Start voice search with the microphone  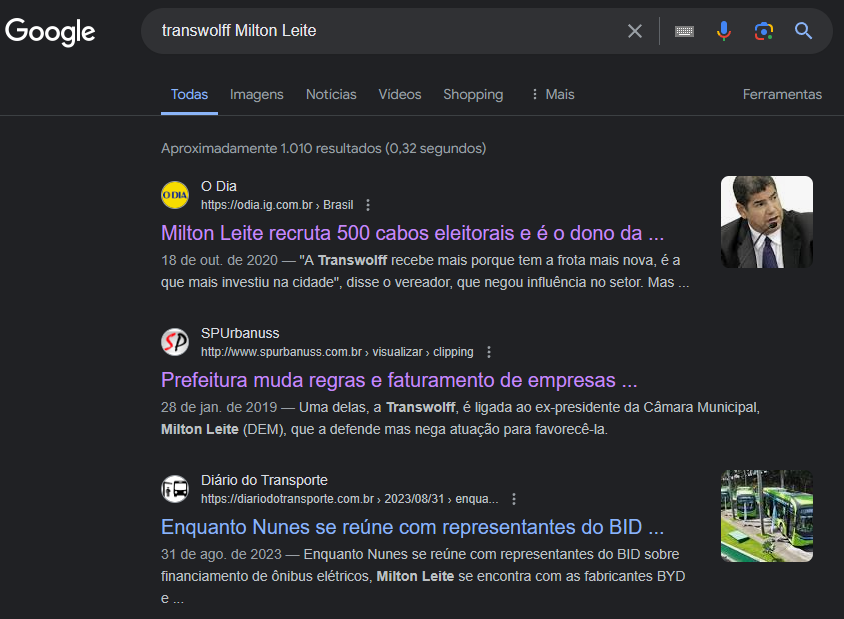(x=724, y=31)
